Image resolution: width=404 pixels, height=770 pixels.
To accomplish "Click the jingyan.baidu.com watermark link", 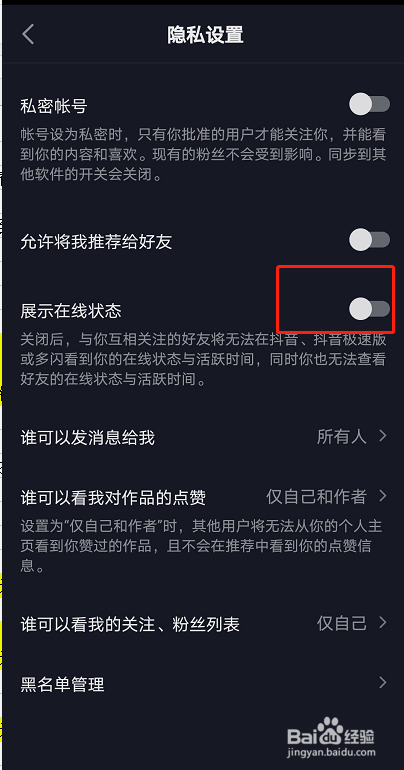I will click(331, 752).
